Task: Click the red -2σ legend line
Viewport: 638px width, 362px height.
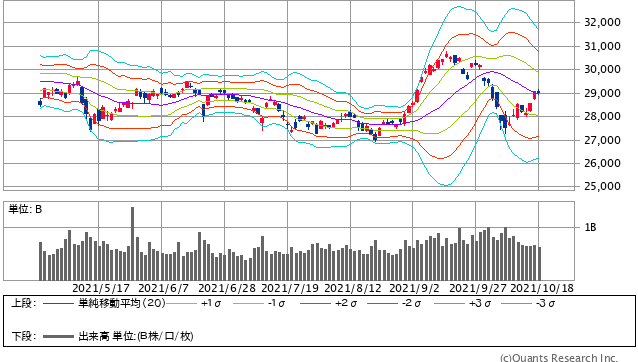Action: 382,303
